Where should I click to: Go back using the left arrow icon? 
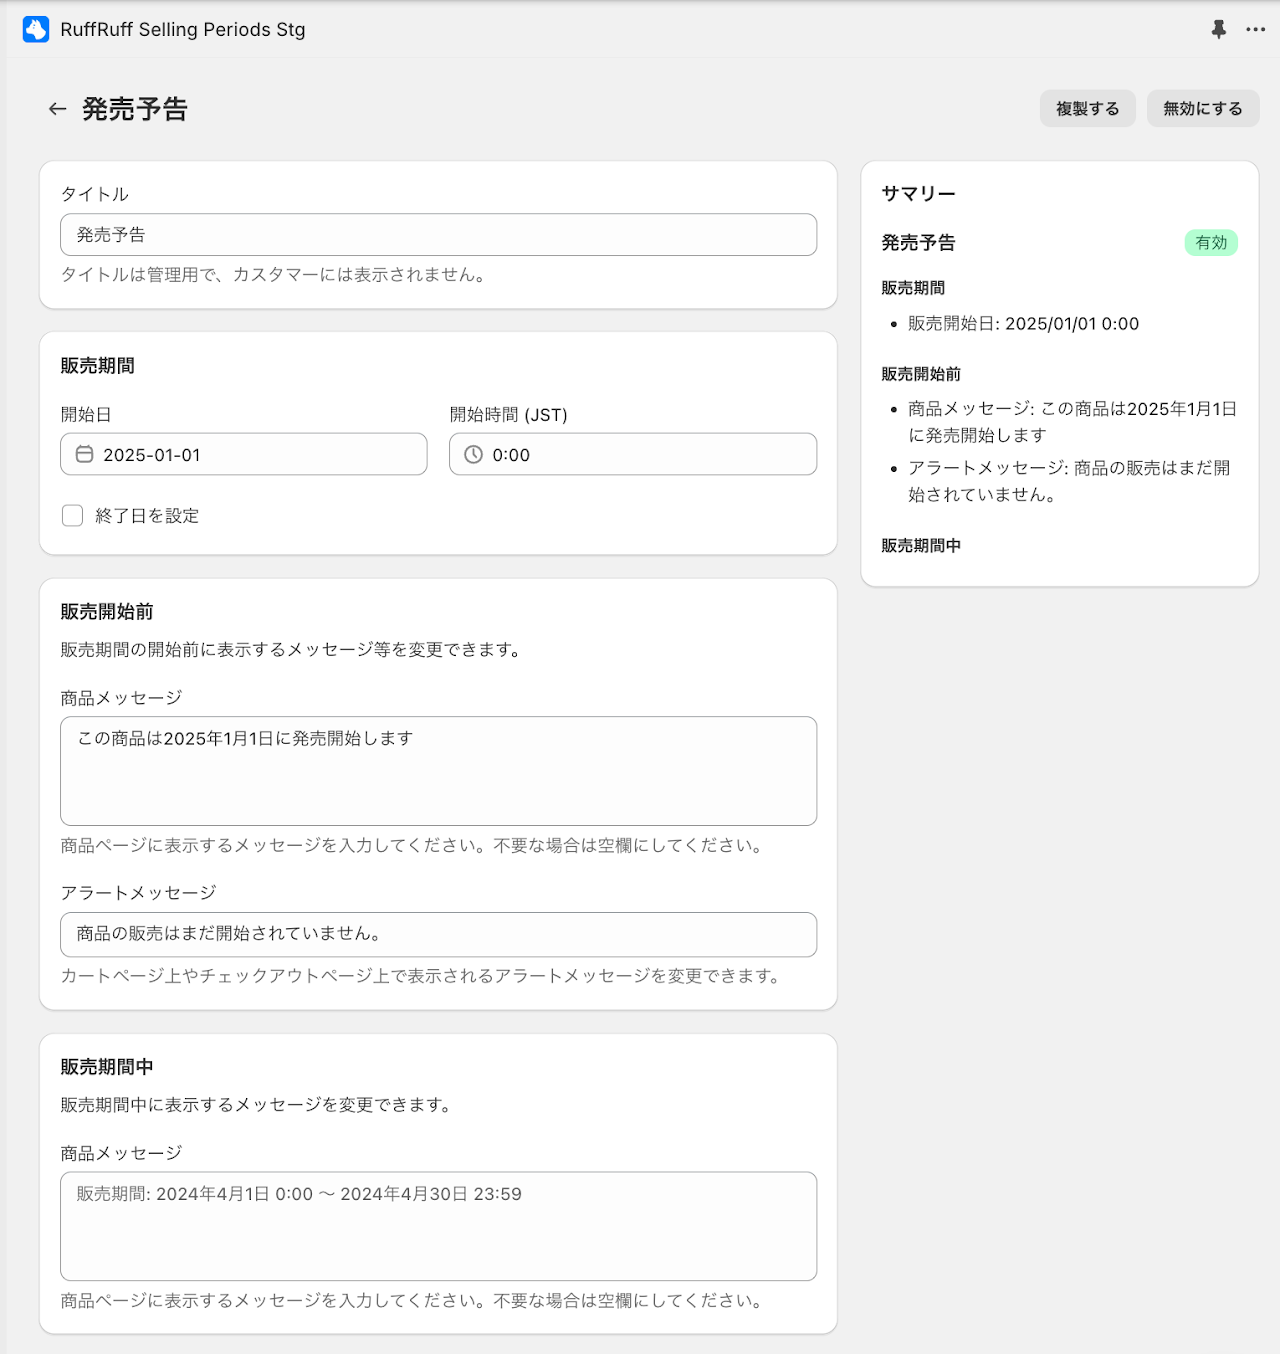click(57, 109)
